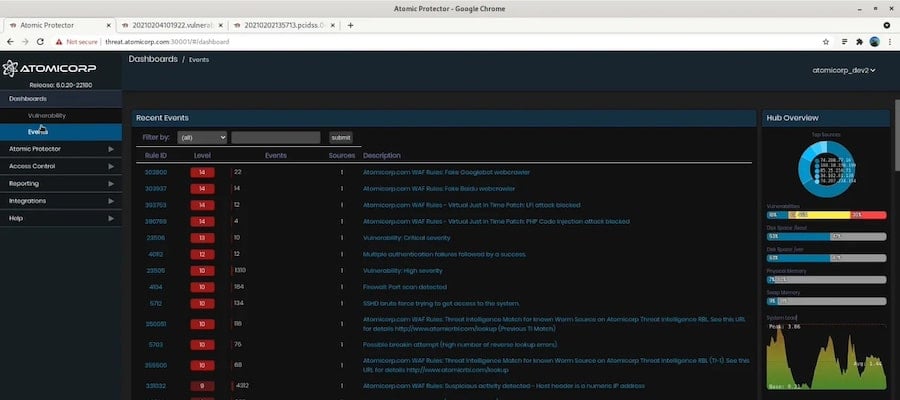Open rule ID 5712 link
This screenshot has height=400, width=900.
tap(156, 304)
